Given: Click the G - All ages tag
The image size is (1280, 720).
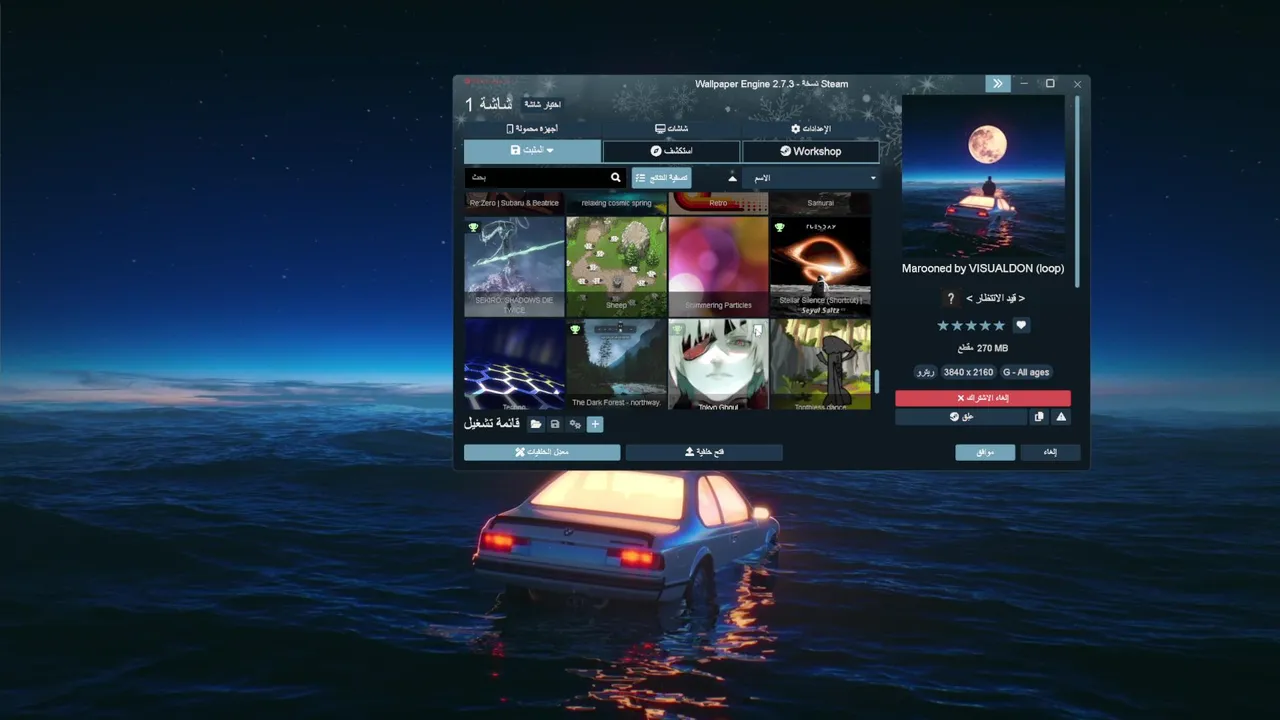Looking at the screenshot, I should [1026, 372].
